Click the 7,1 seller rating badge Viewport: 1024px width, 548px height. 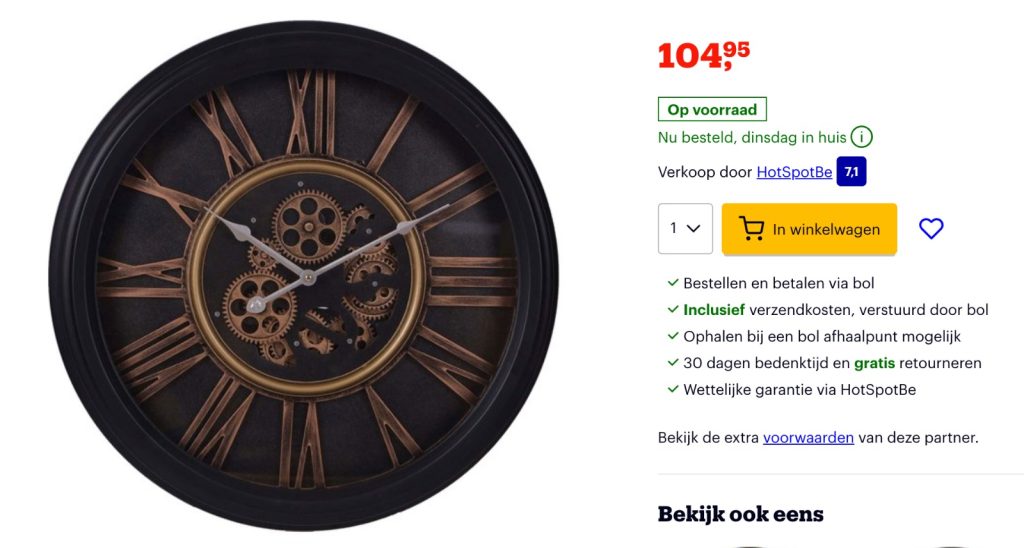pyautogui.click(x=851, y=172)
